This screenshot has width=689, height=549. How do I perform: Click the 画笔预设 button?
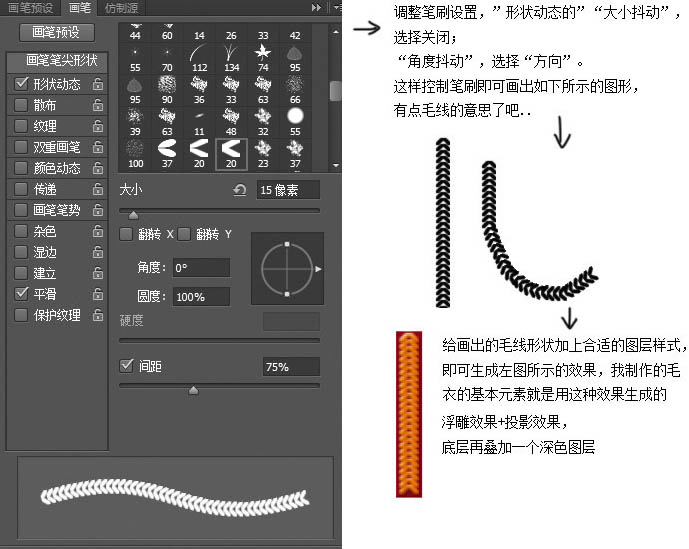point(56,33)
